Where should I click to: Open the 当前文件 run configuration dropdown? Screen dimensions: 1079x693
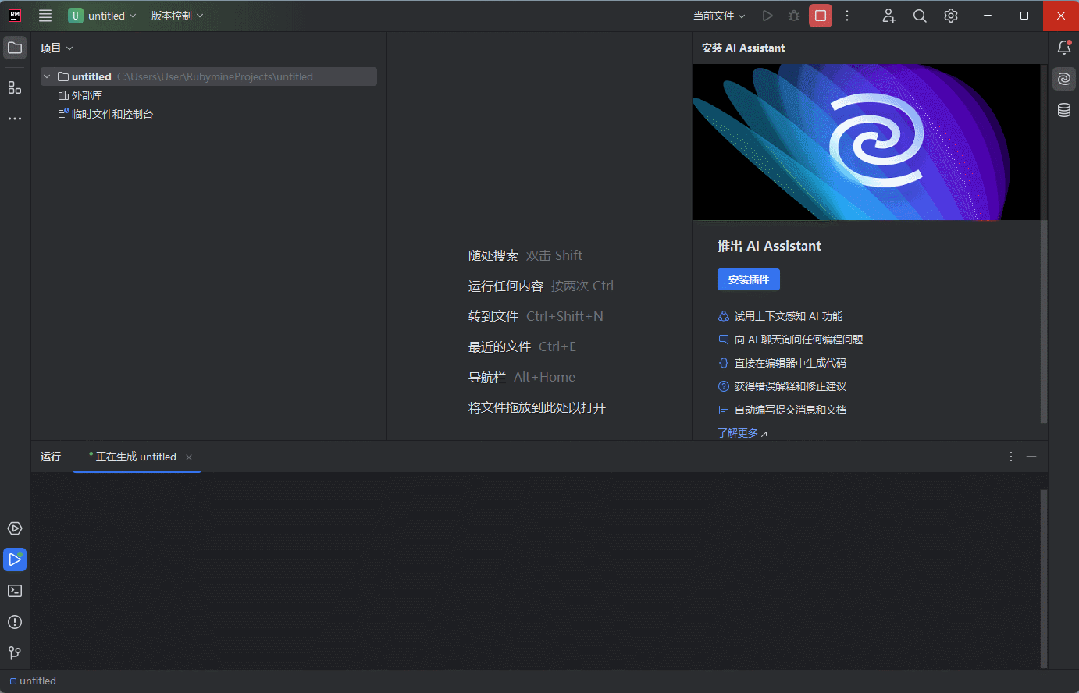click(719, 16)
